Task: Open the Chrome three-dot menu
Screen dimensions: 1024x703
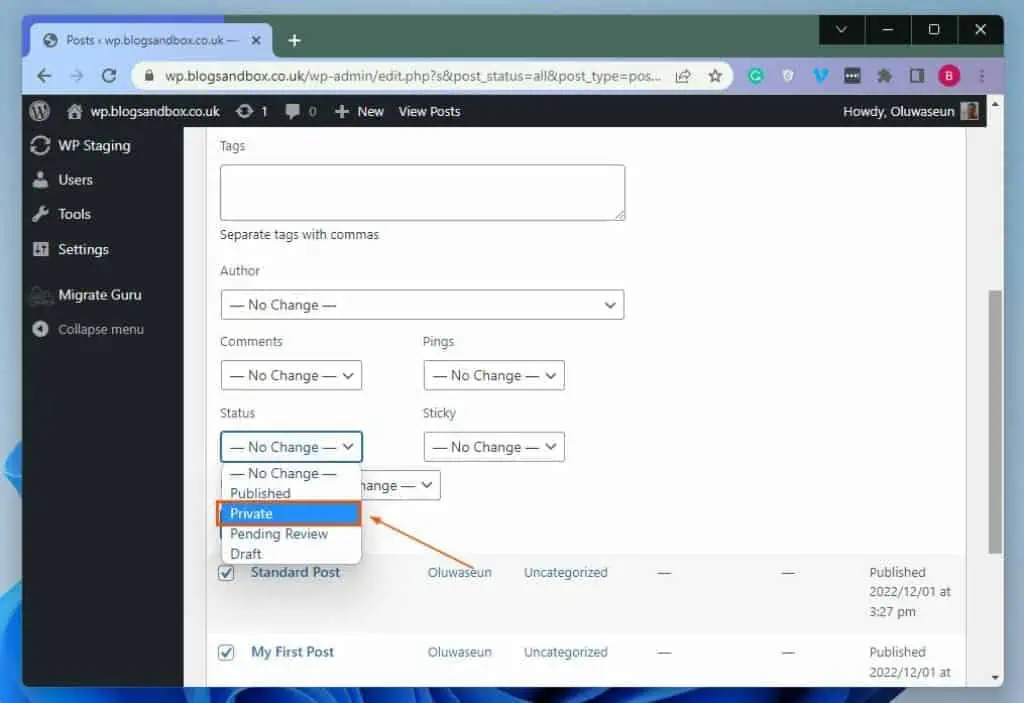Action: (x=982, y=76)
